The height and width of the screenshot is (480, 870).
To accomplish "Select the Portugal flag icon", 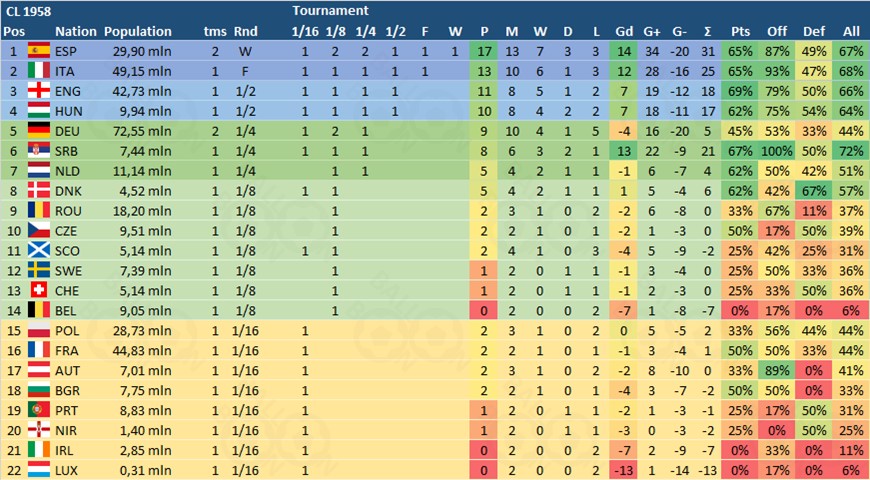I will 39,411.
